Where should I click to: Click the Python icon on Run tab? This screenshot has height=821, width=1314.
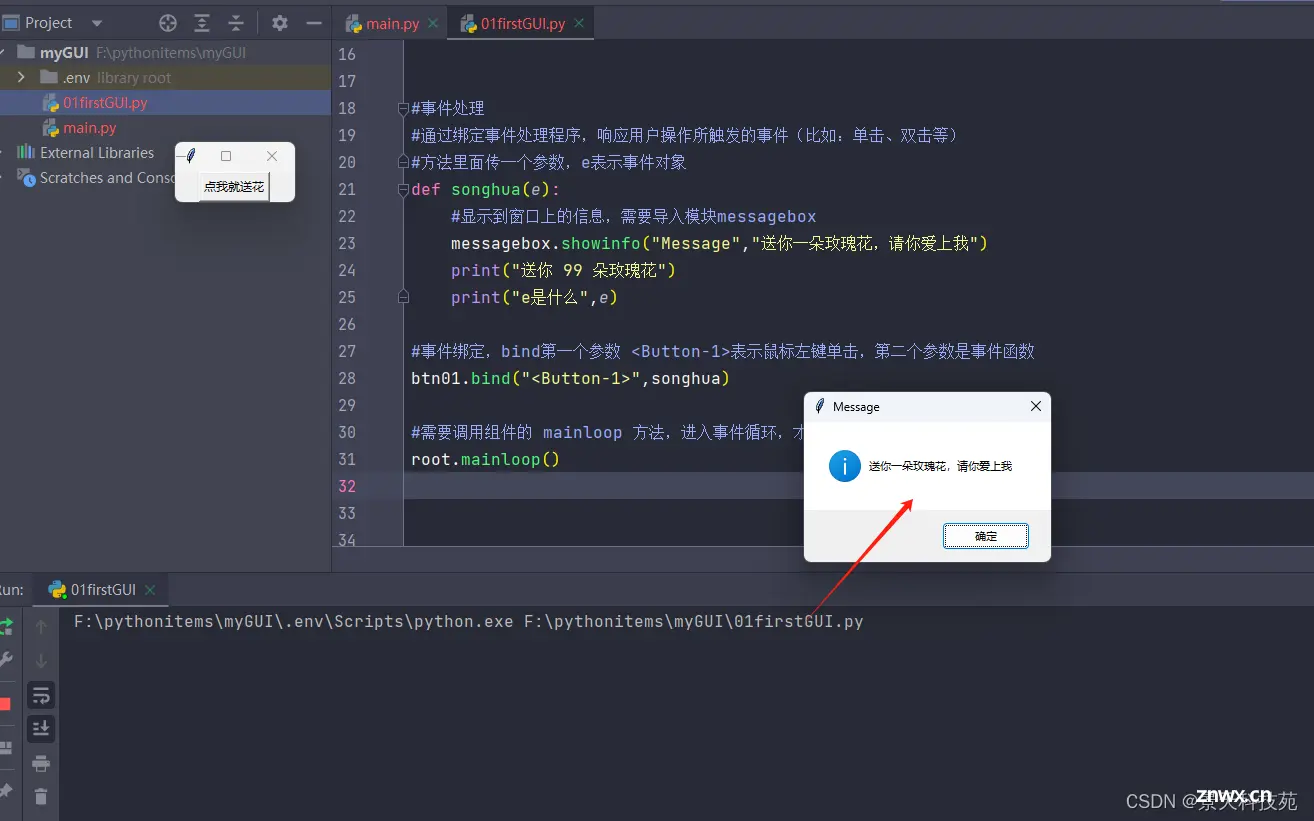click(57, 589)
